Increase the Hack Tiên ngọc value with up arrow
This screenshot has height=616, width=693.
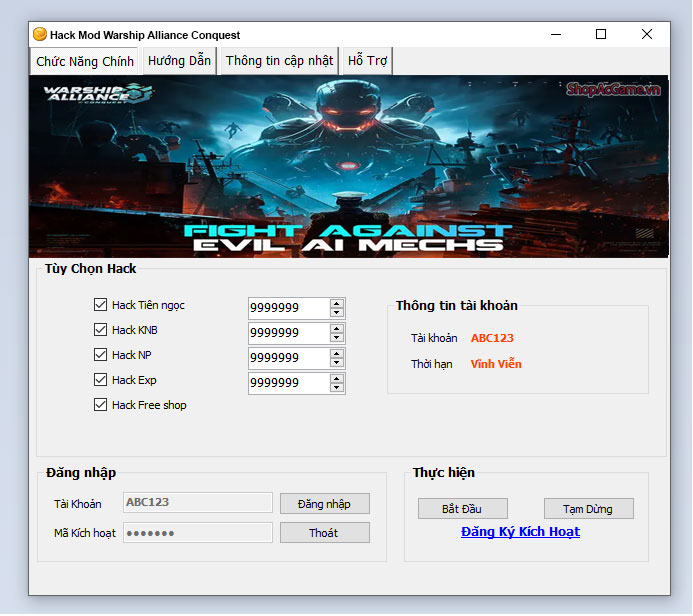click(x=337, y=304)
